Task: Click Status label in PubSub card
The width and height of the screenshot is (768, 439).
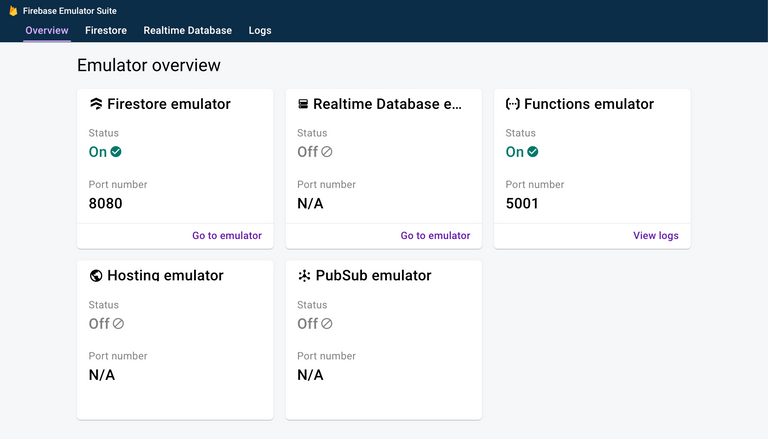Action: pos(312,305)
